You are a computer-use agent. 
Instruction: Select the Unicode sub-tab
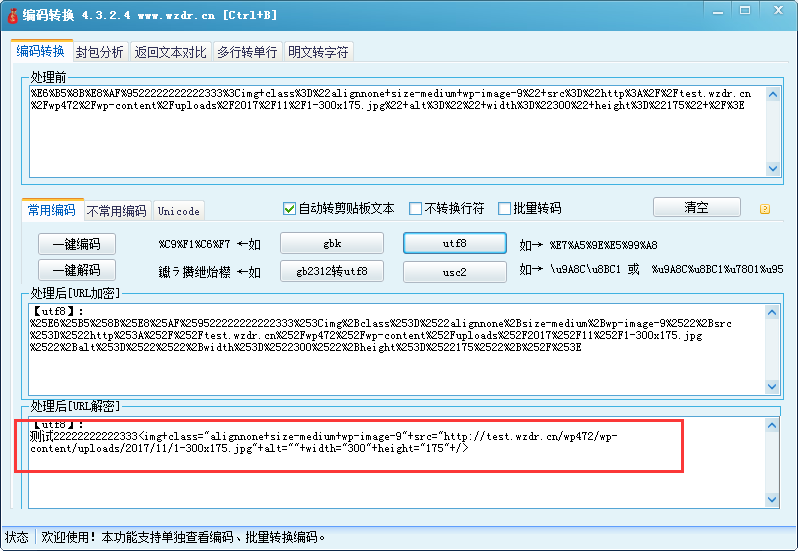[x=179, y=211]
